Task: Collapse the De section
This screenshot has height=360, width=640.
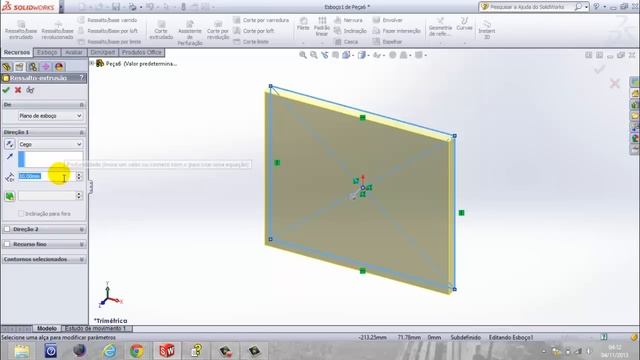Action: click(x=81, y=105)
